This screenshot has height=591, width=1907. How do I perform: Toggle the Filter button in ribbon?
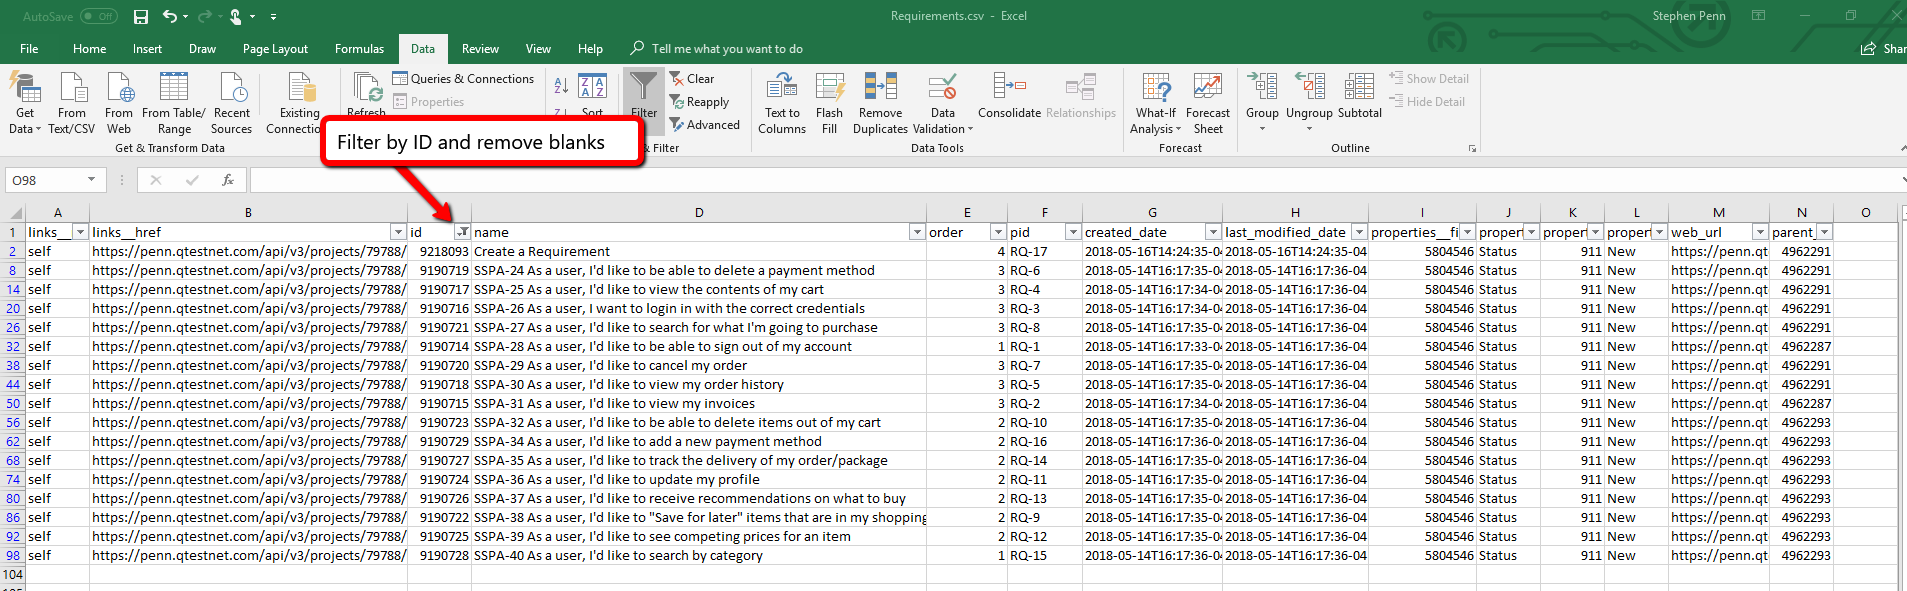644,95
